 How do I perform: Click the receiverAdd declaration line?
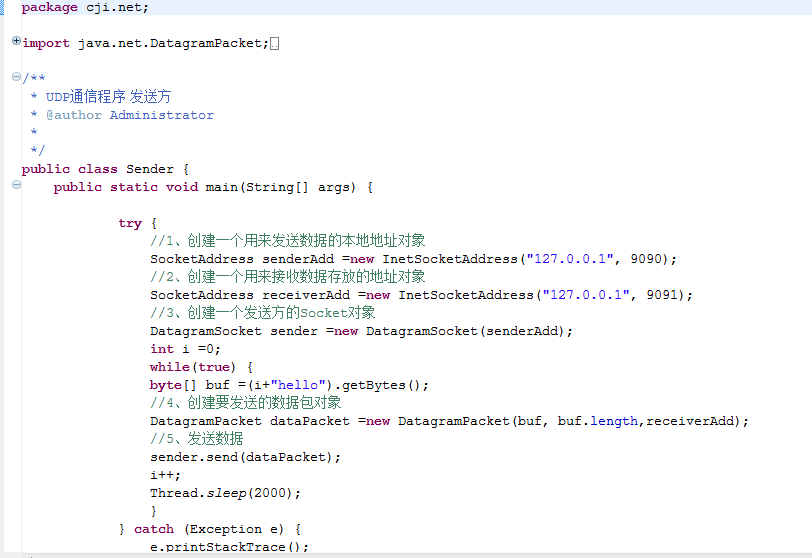click(421, 295)
